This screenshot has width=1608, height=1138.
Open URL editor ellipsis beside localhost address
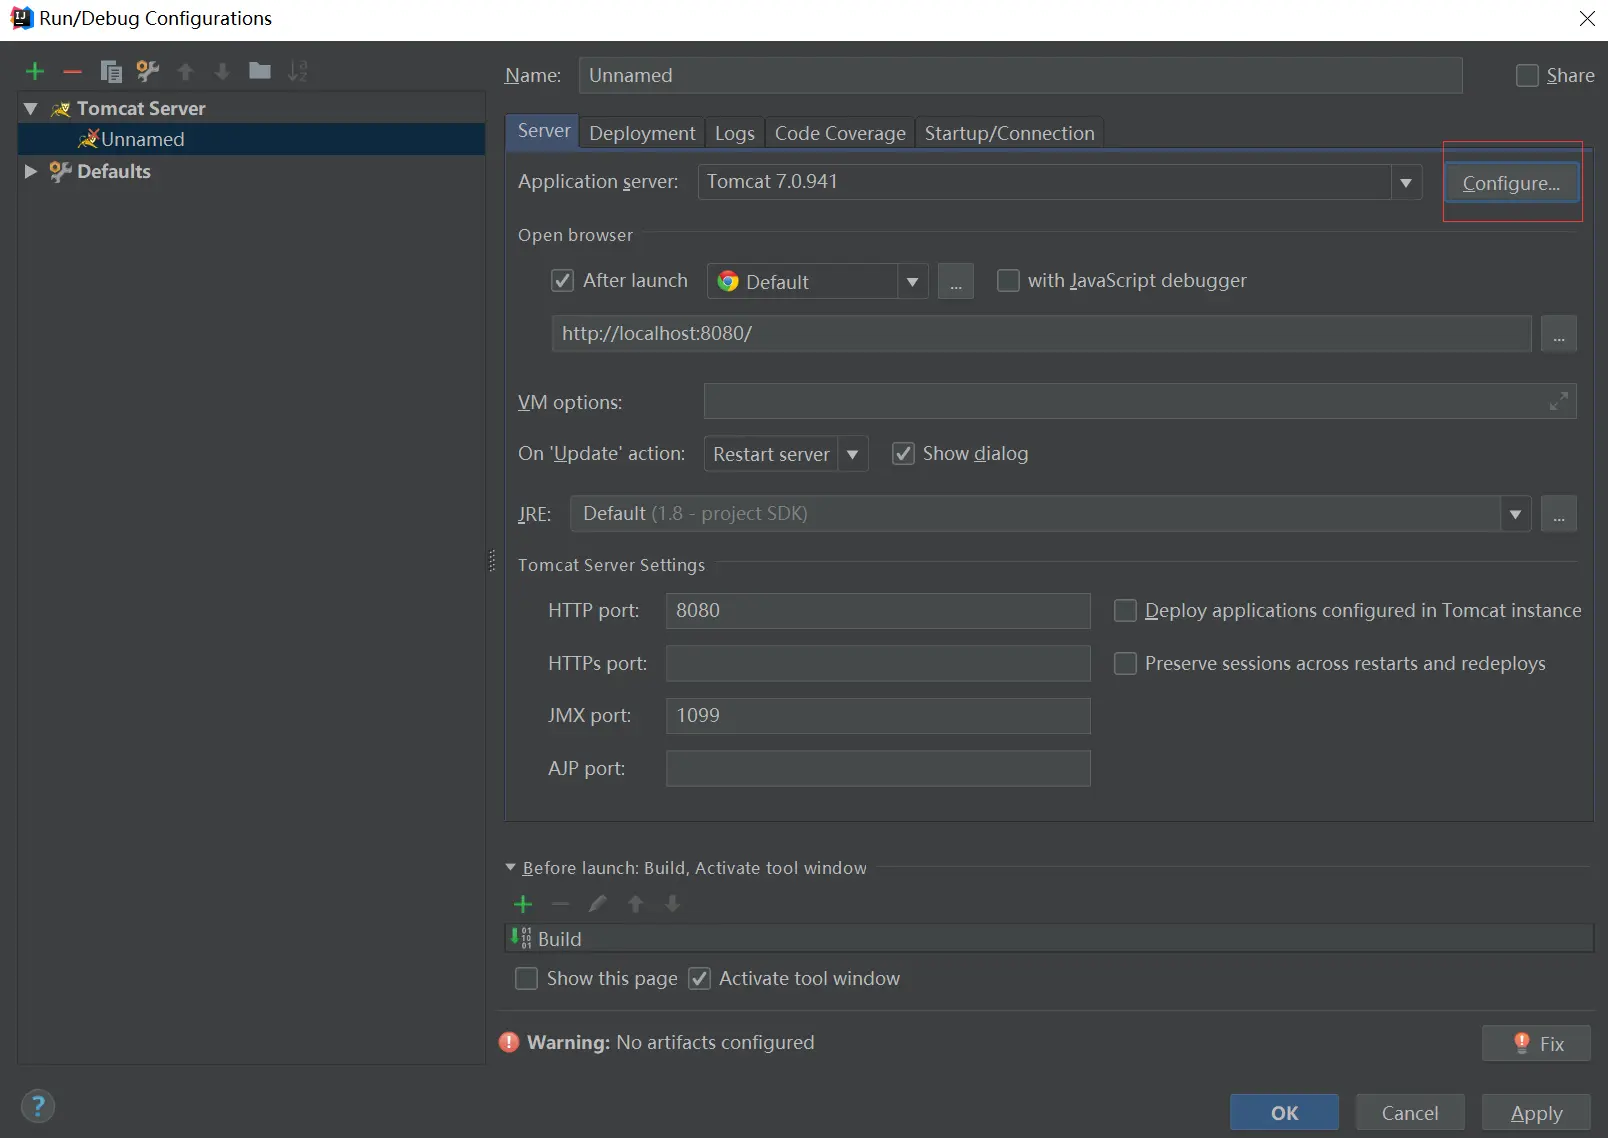1559,334
